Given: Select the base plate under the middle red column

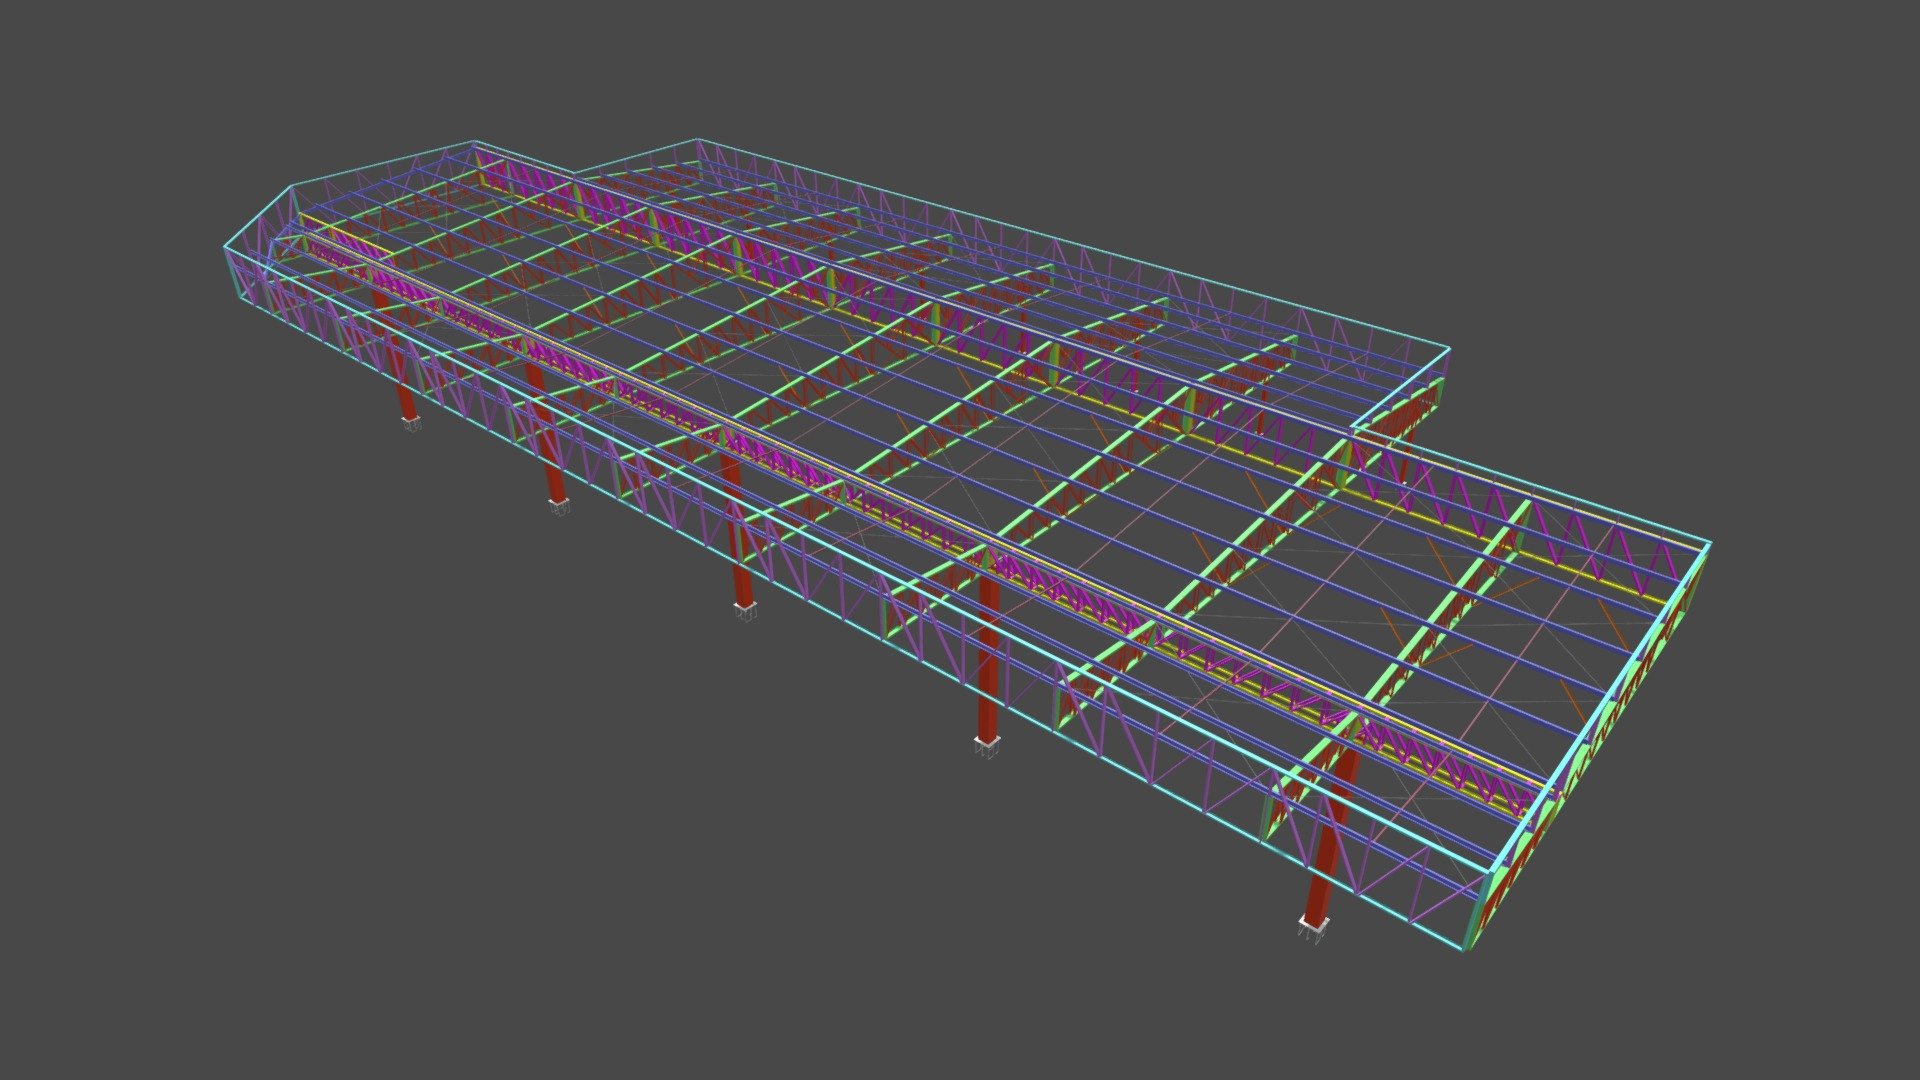Looking at the screenshot, I should [743, 610].
